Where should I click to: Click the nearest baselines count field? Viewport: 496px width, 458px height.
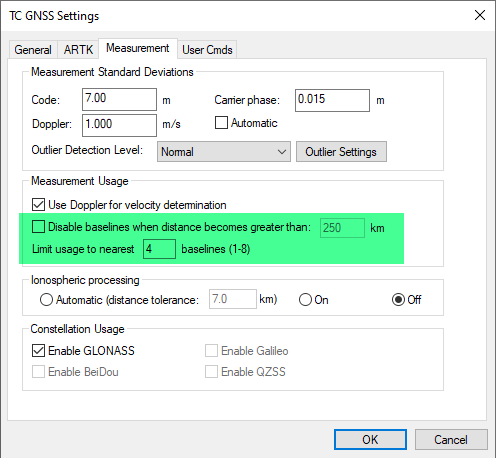159,249
